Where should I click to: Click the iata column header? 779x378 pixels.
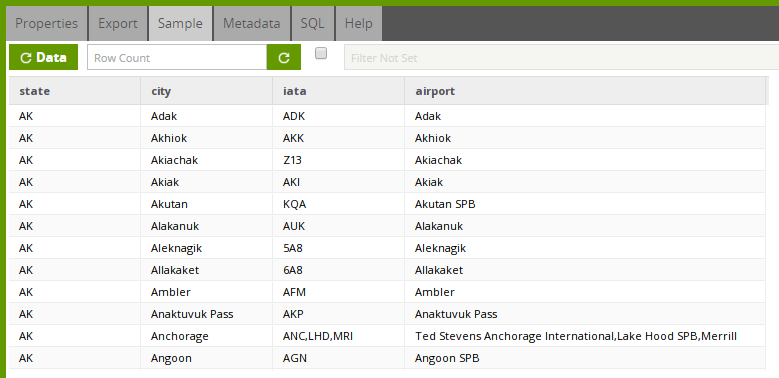pyautogui.click(x=339, y=91)
